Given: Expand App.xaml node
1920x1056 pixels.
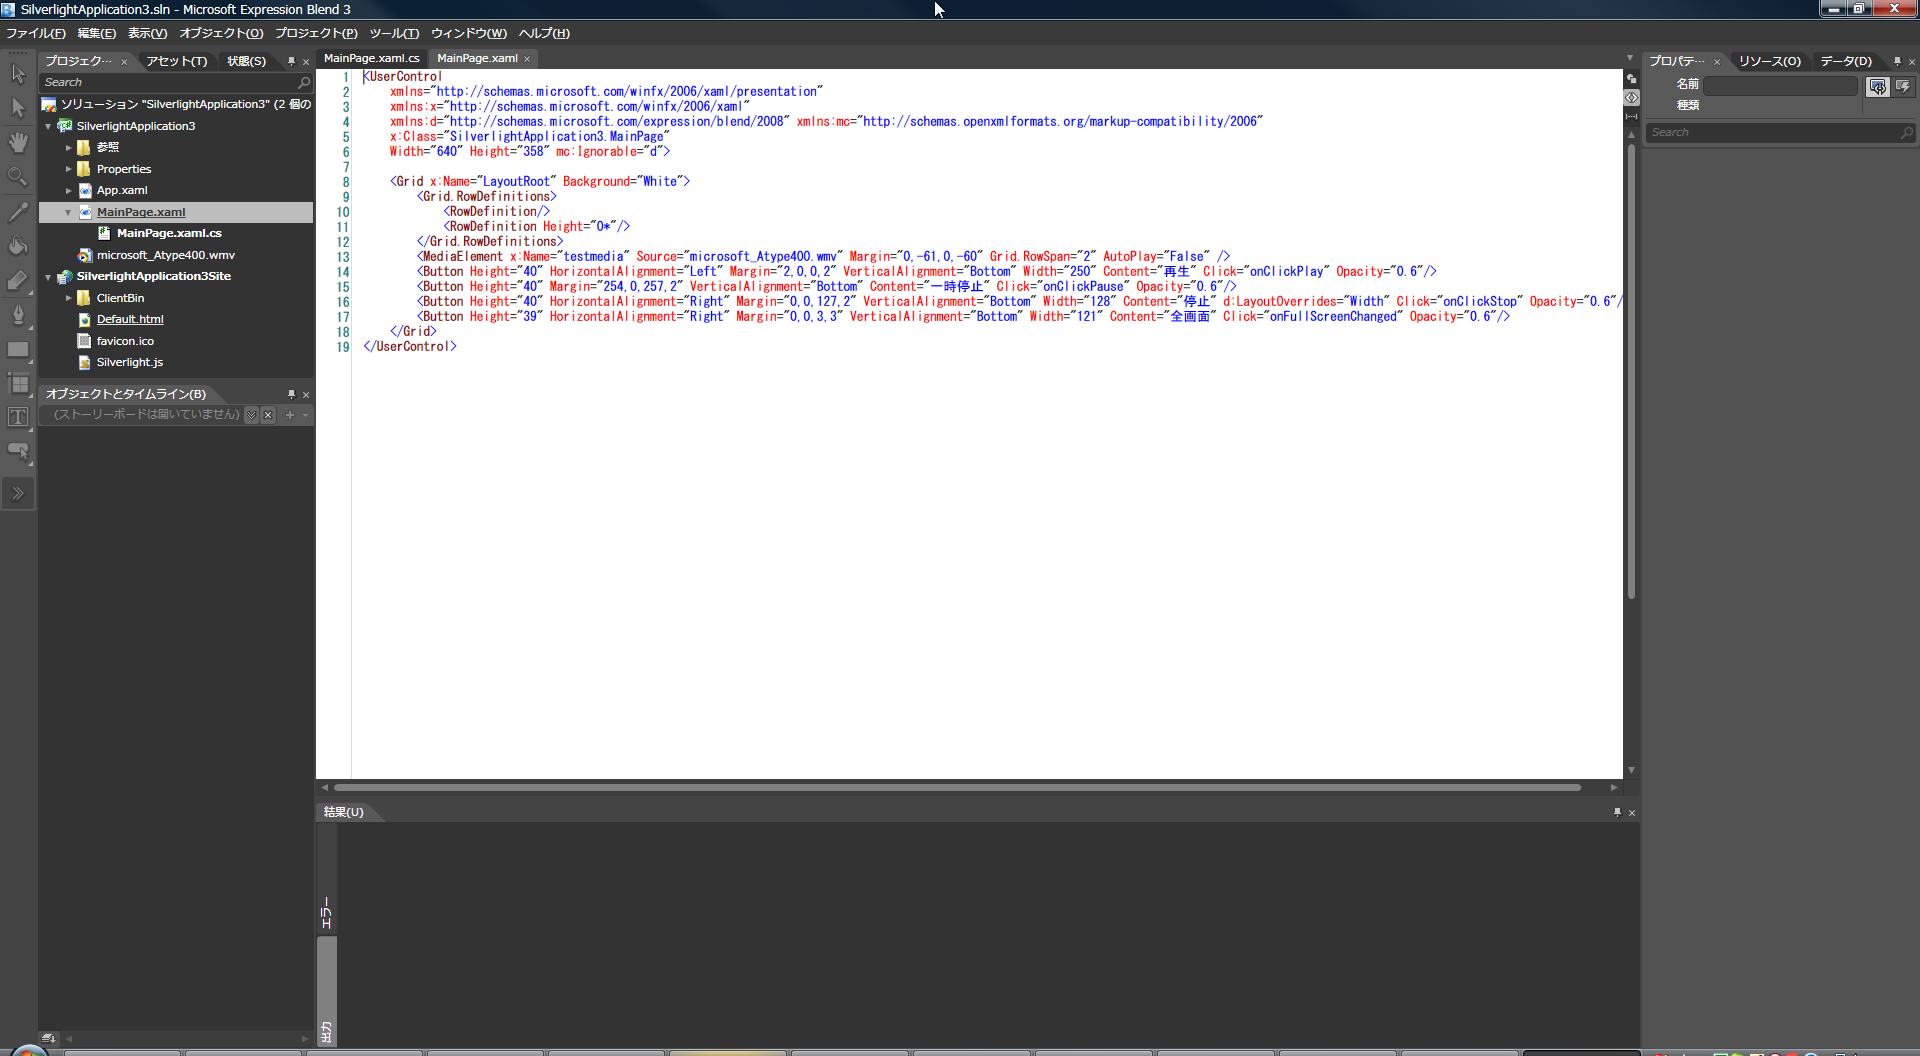Looking at the screenshot, I should click(x=68, y=190).
